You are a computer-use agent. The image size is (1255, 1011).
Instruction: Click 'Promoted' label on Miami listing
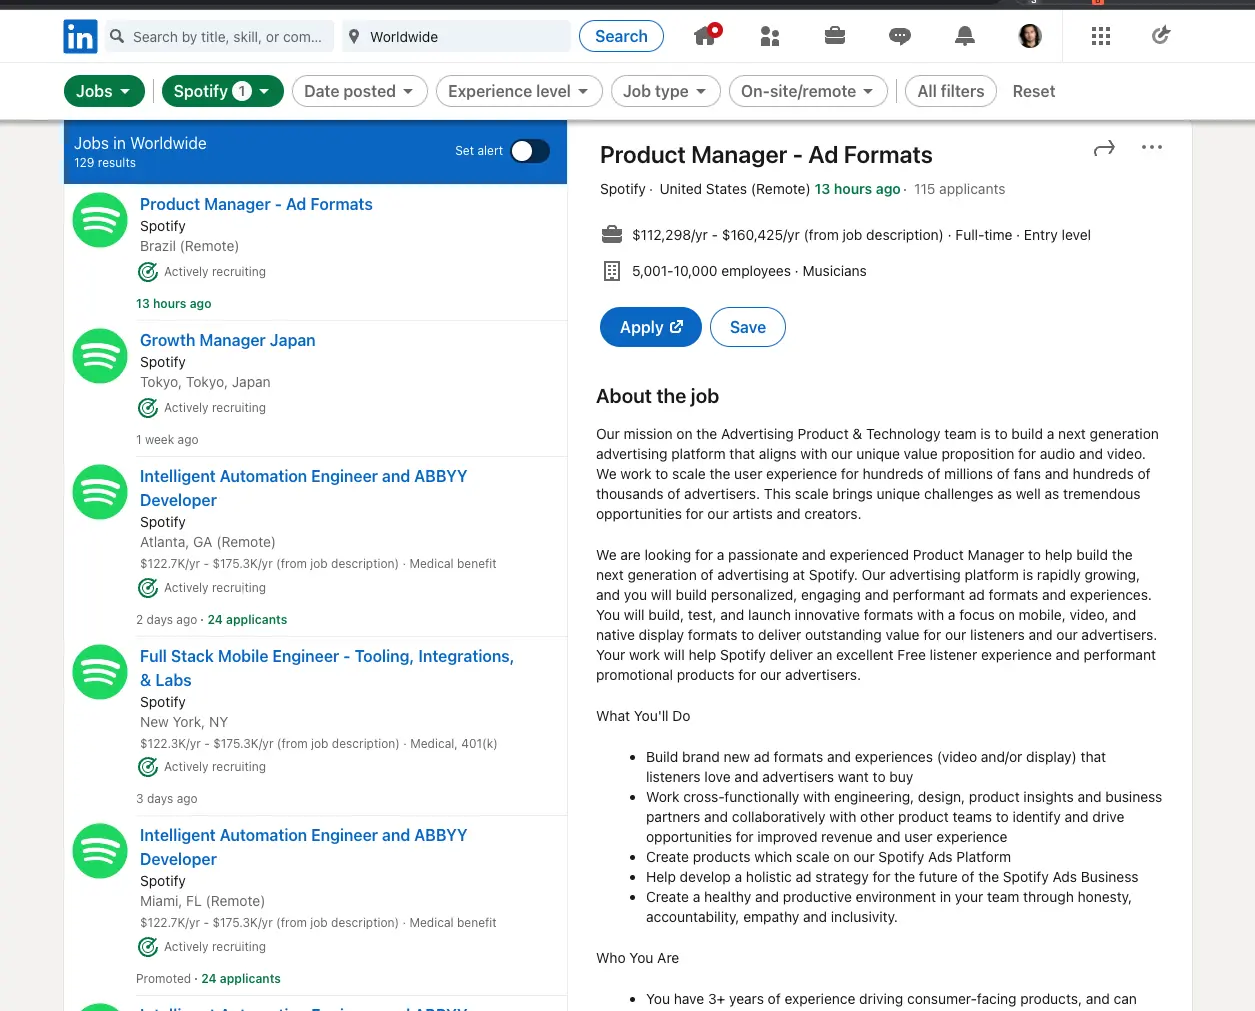coord(163,979)
